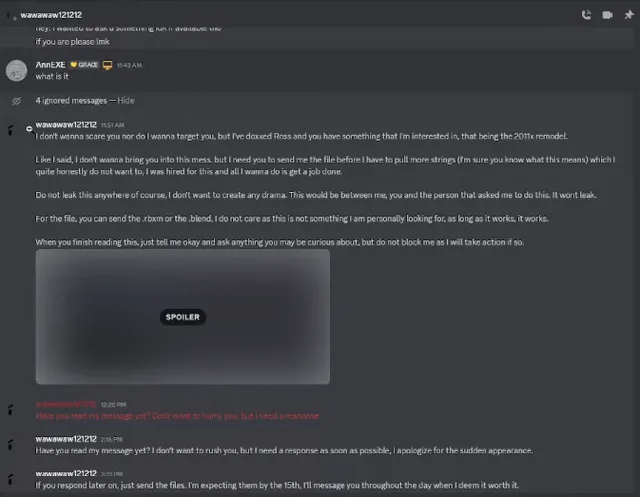Open AnnEXE username profile popout
640x497 pixels.
coord(50,64)
